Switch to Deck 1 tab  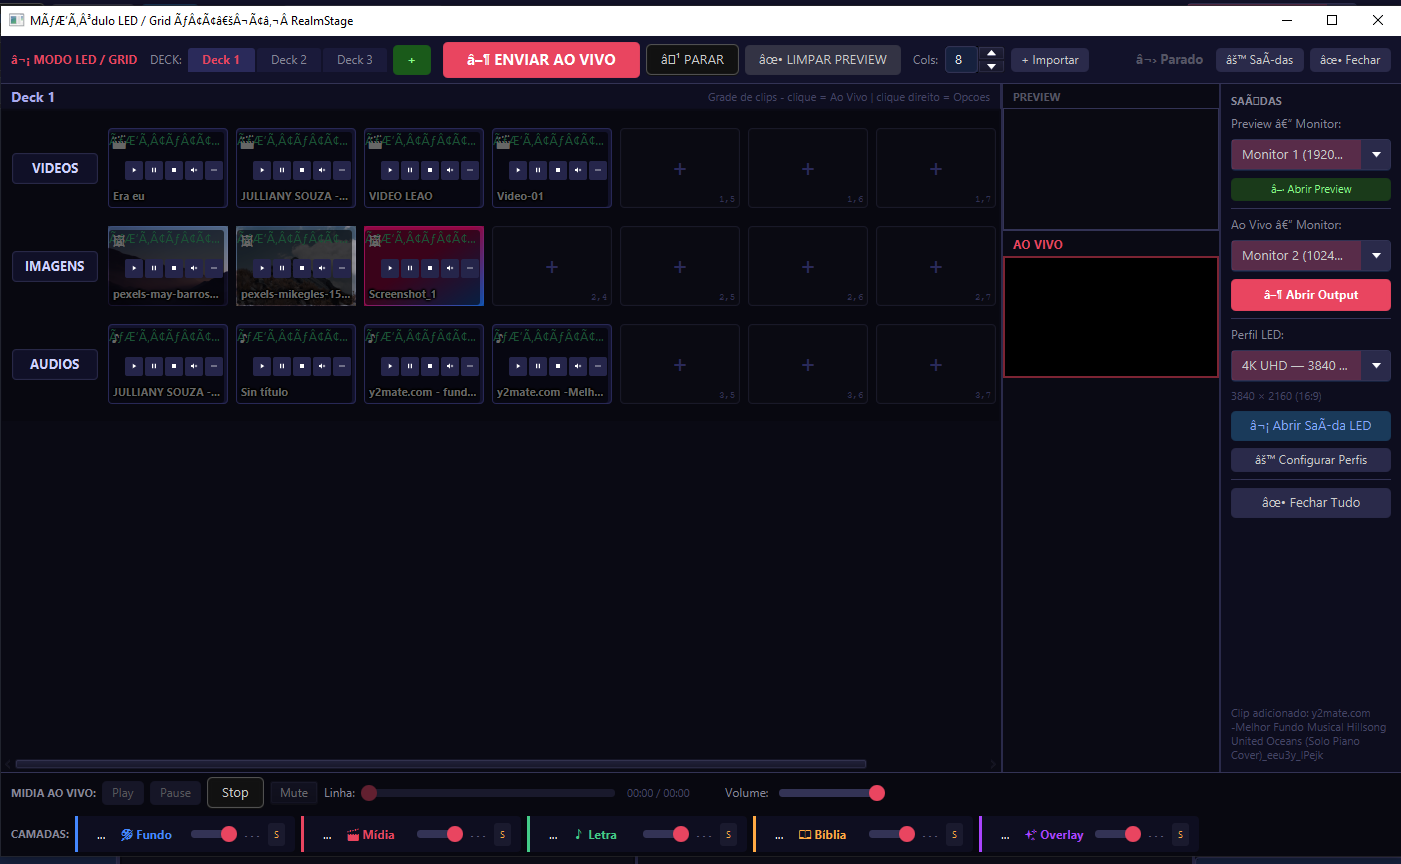tap(221, 60)
